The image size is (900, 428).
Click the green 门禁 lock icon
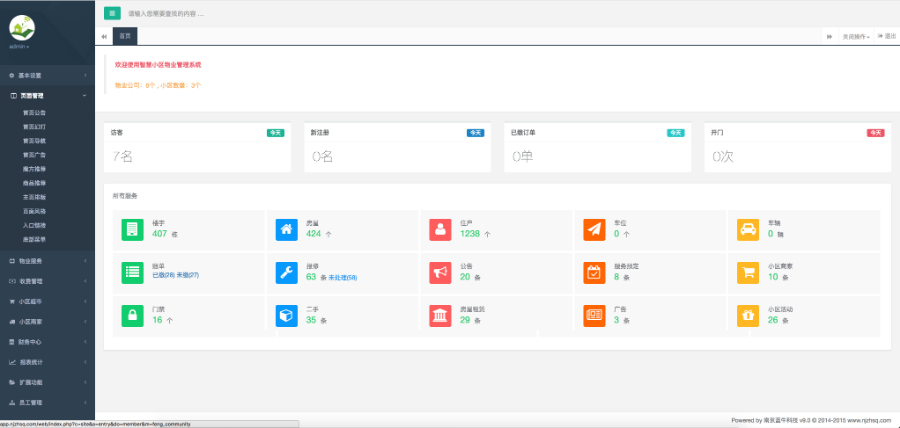click(131, 316)
